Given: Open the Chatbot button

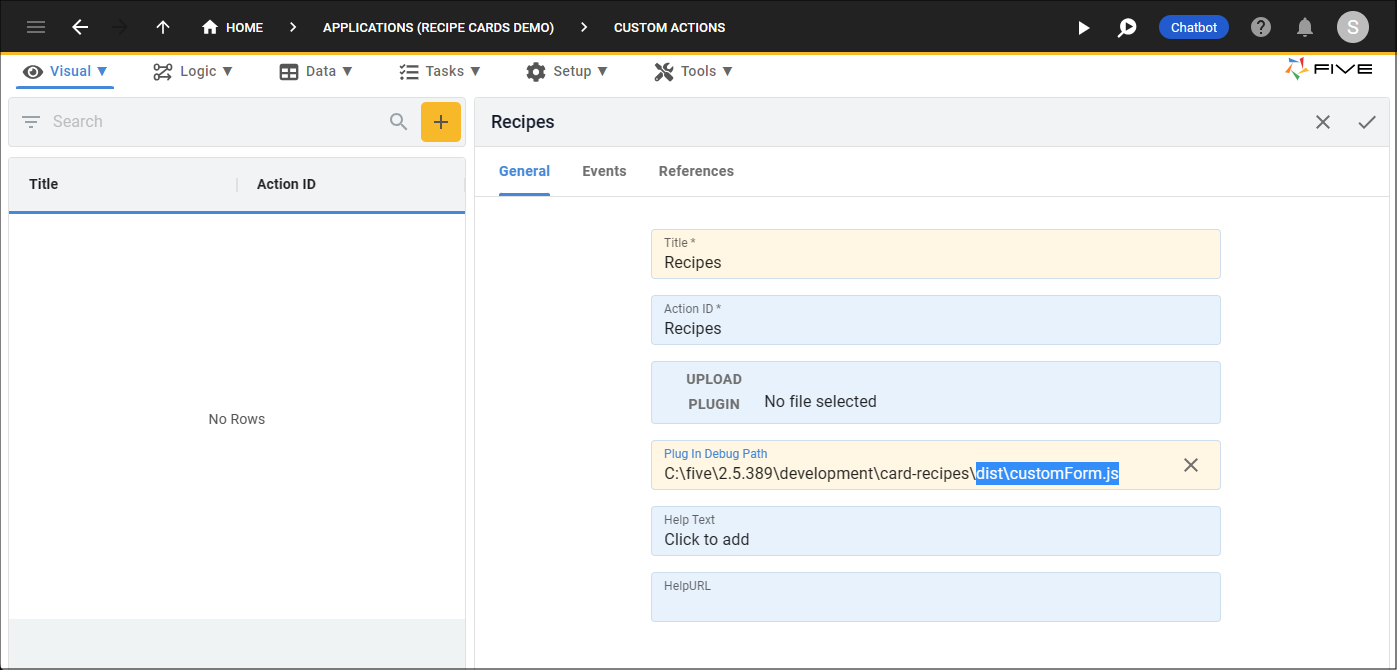Looking at the screenshot, I should click(1194, 28).
